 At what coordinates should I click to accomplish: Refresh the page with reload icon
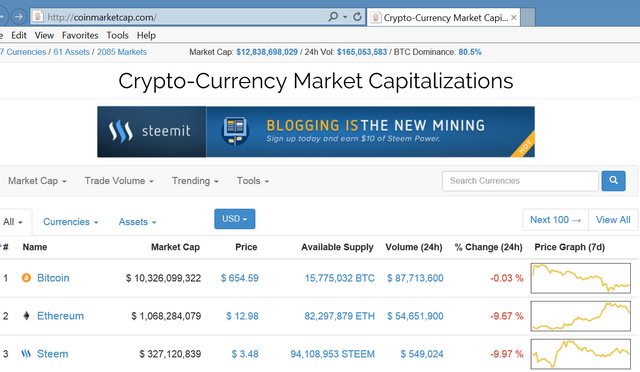point(357,17)
